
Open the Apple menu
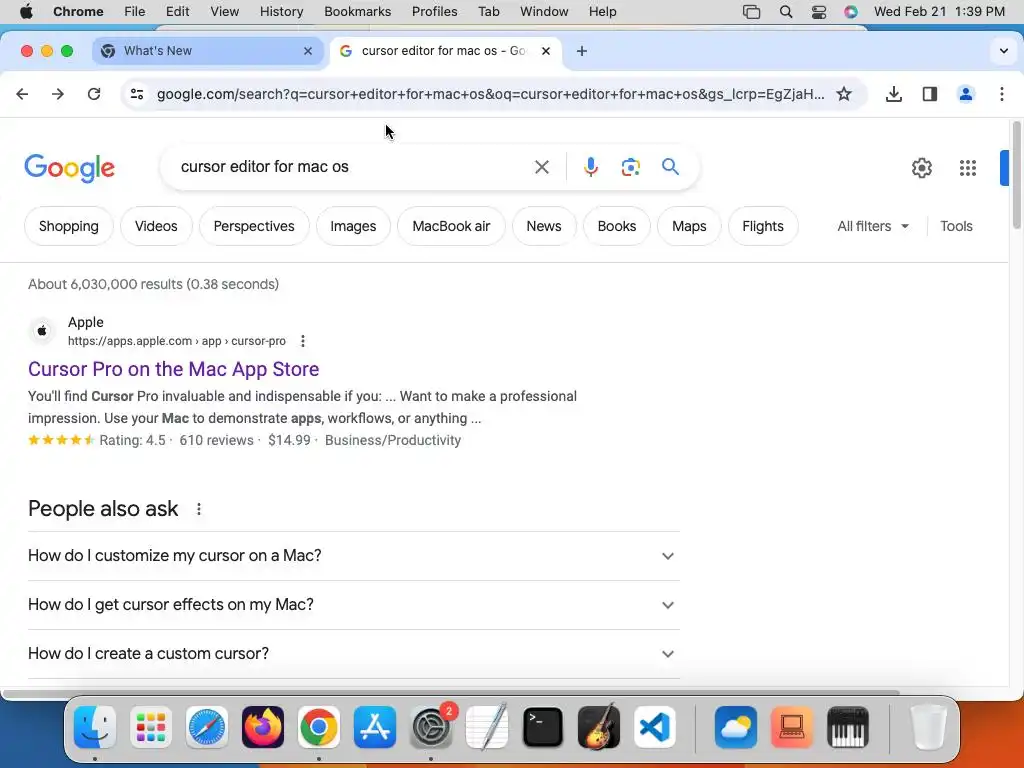click(26, 12)
